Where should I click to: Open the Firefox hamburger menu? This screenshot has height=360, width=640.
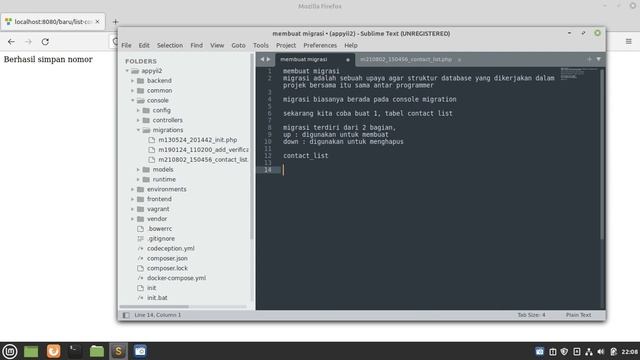point(629,42)
